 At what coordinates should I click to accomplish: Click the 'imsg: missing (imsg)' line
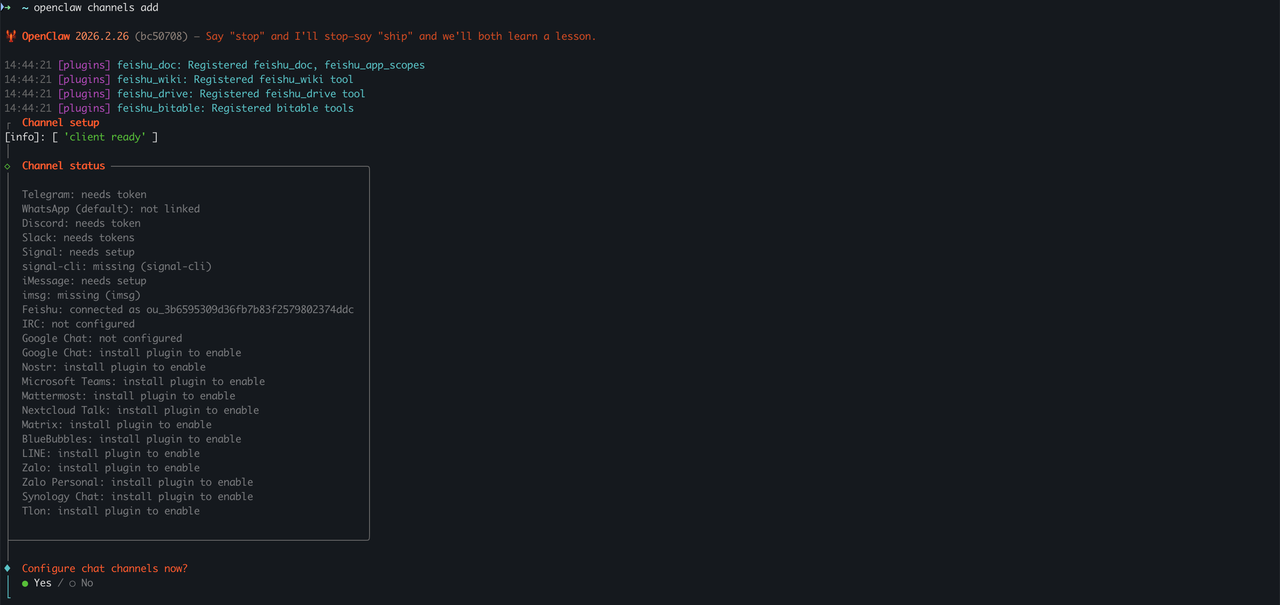click(x=81, y=295)
